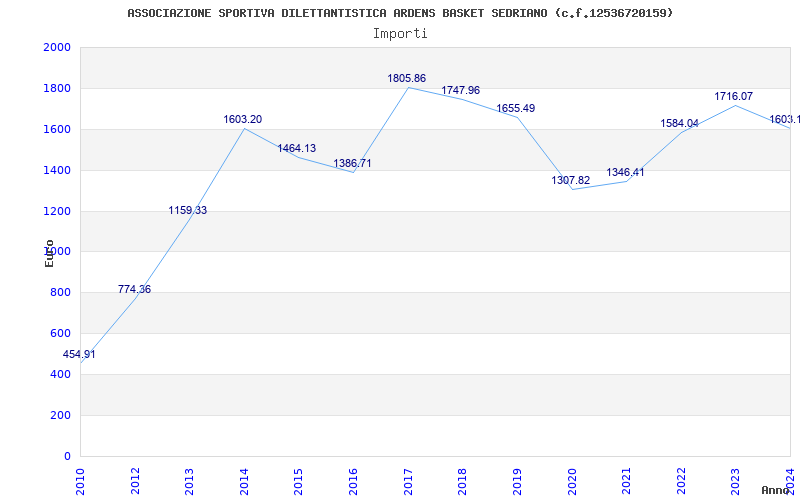This screenshot has width=800, height=500.
Task: Select the 1464.13 data point label
Action: point(296,148)
